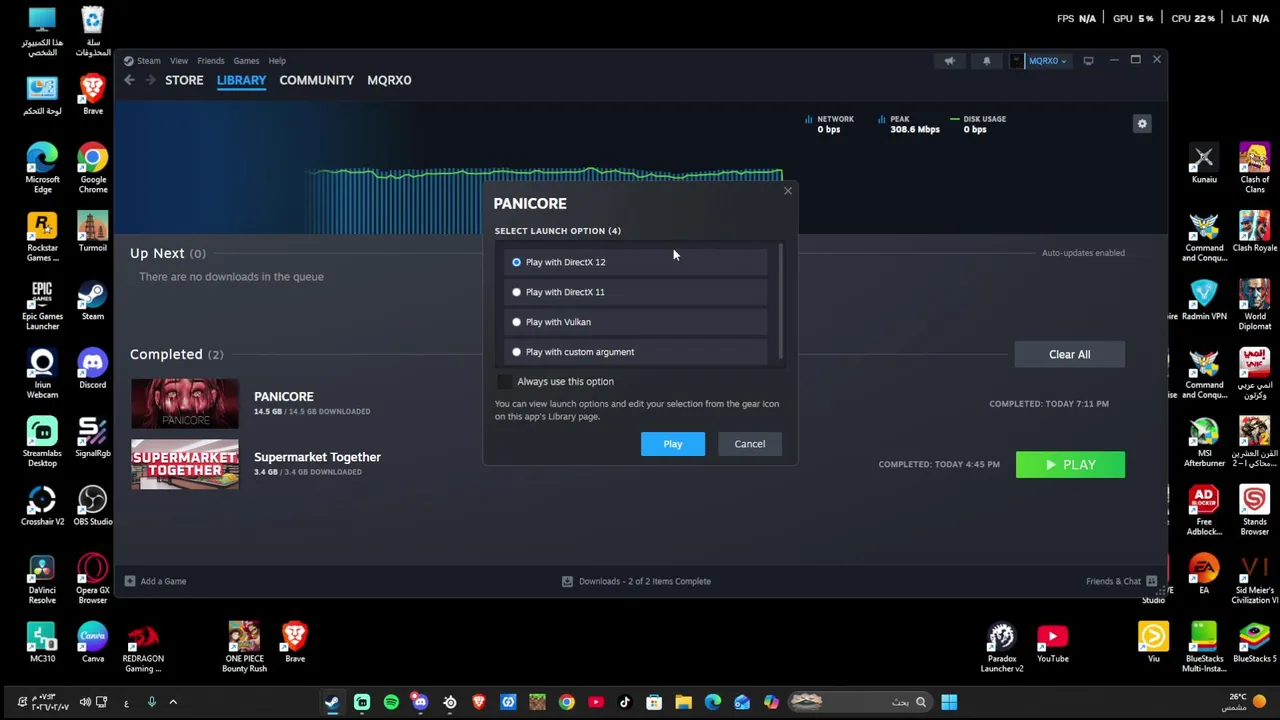Open Crosshair V2 desktop shortcut

click(x=42, y=506)
